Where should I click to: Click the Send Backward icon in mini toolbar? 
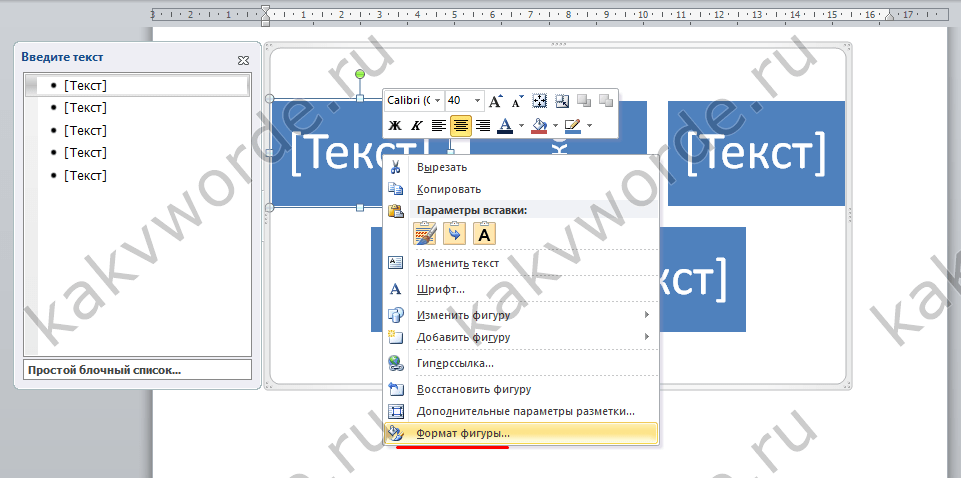click(606, 101)
